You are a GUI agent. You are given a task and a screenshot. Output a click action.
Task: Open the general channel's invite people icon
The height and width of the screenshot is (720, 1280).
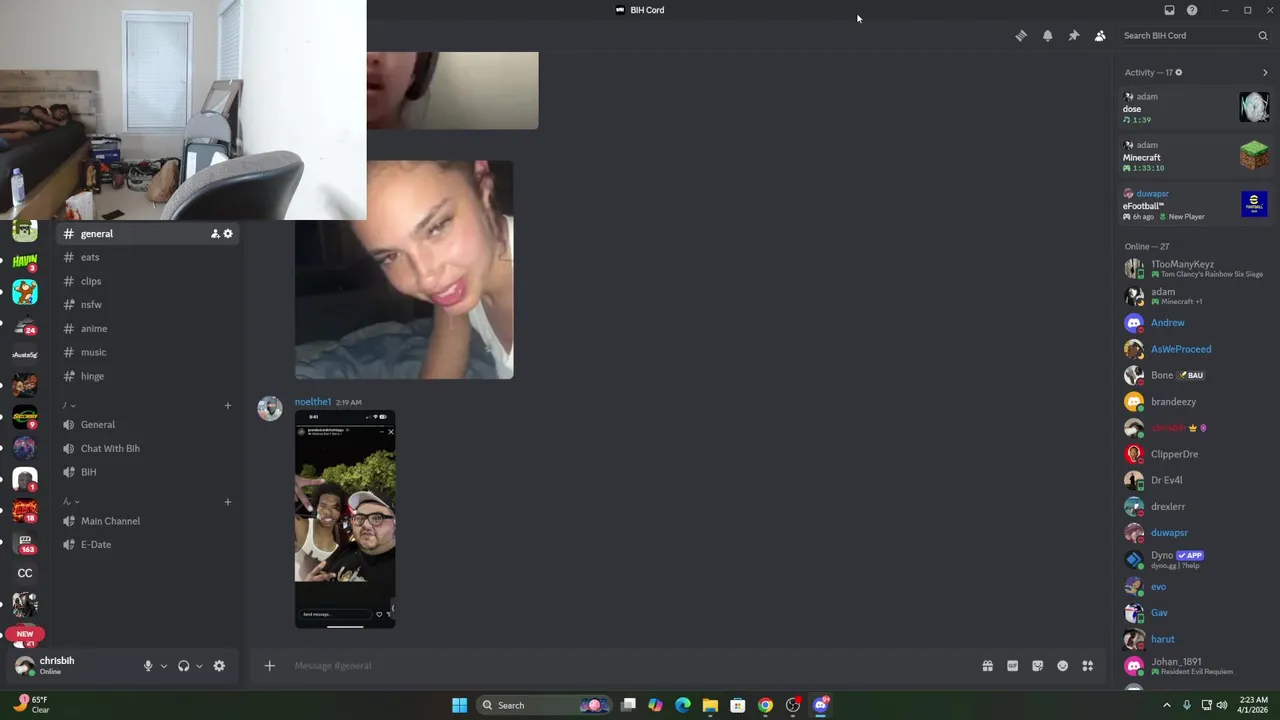click(214, 234)
